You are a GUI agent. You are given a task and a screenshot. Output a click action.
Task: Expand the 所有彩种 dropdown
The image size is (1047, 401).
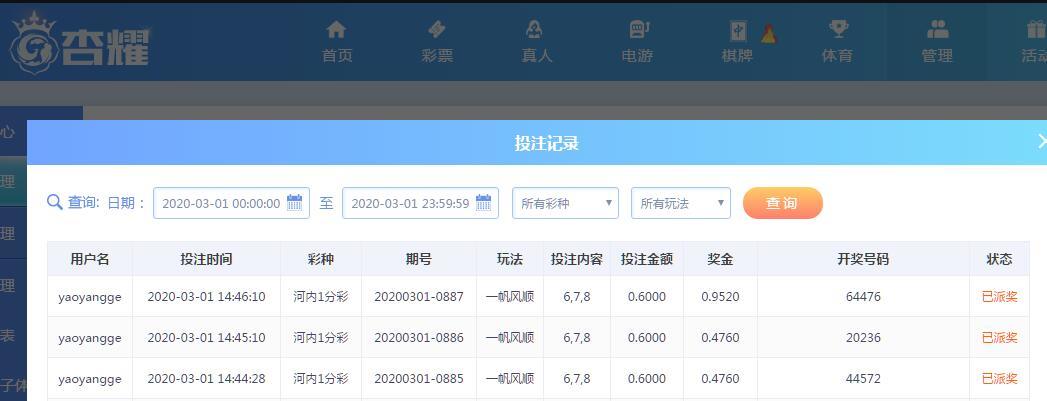(566, 203)
